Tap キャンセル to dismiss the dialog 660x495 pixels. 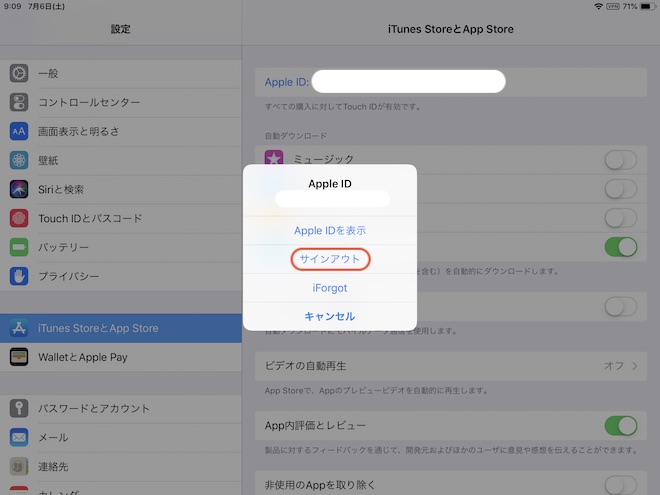[330, 316]
